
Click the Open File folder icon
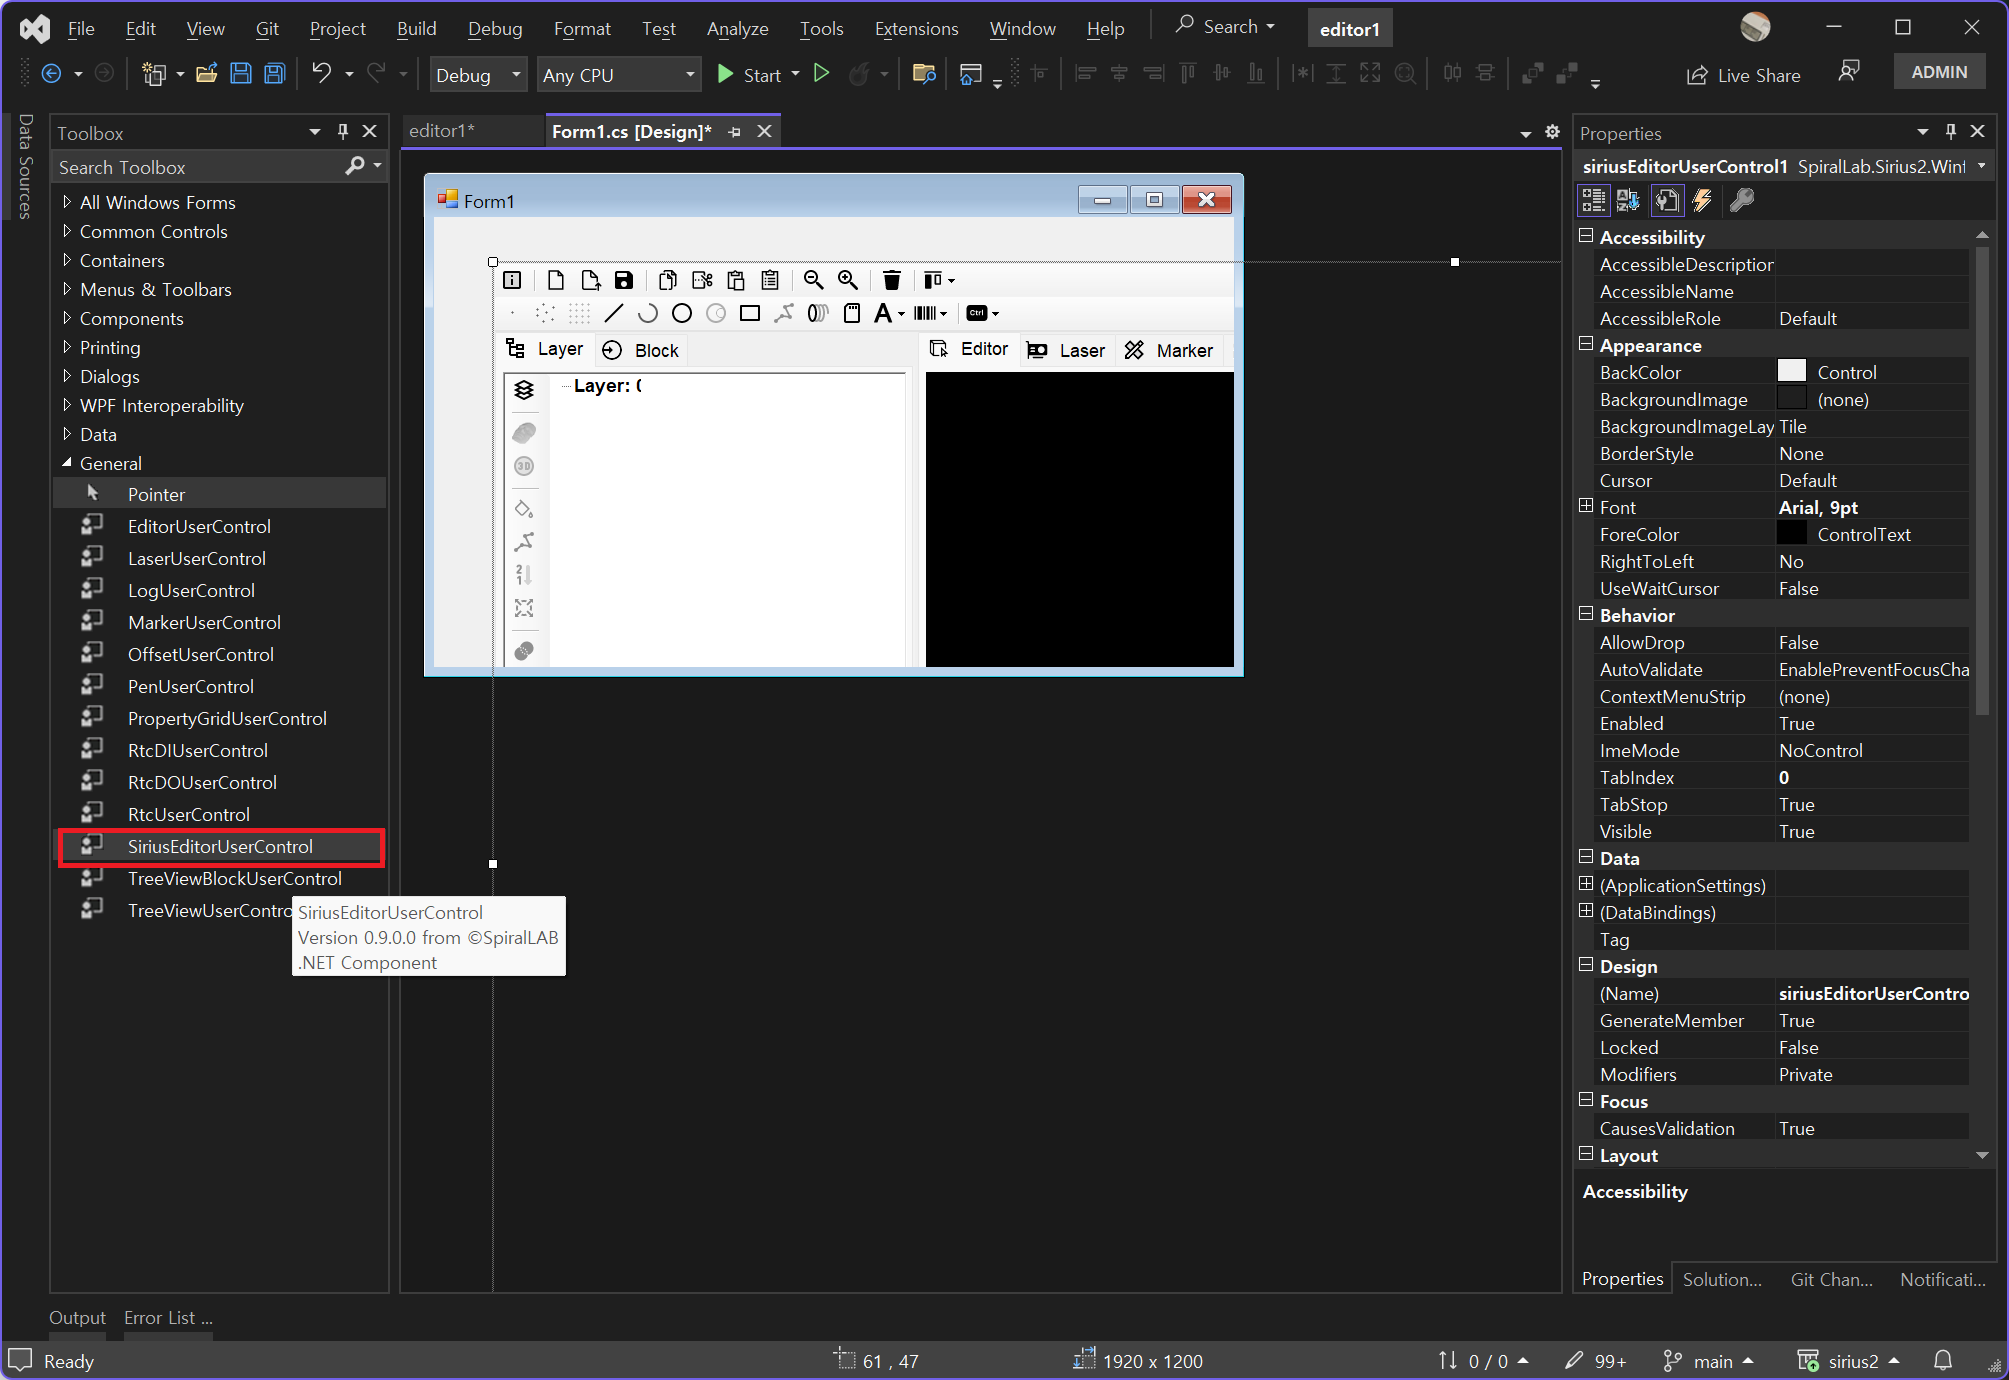(x=207, y=74)
